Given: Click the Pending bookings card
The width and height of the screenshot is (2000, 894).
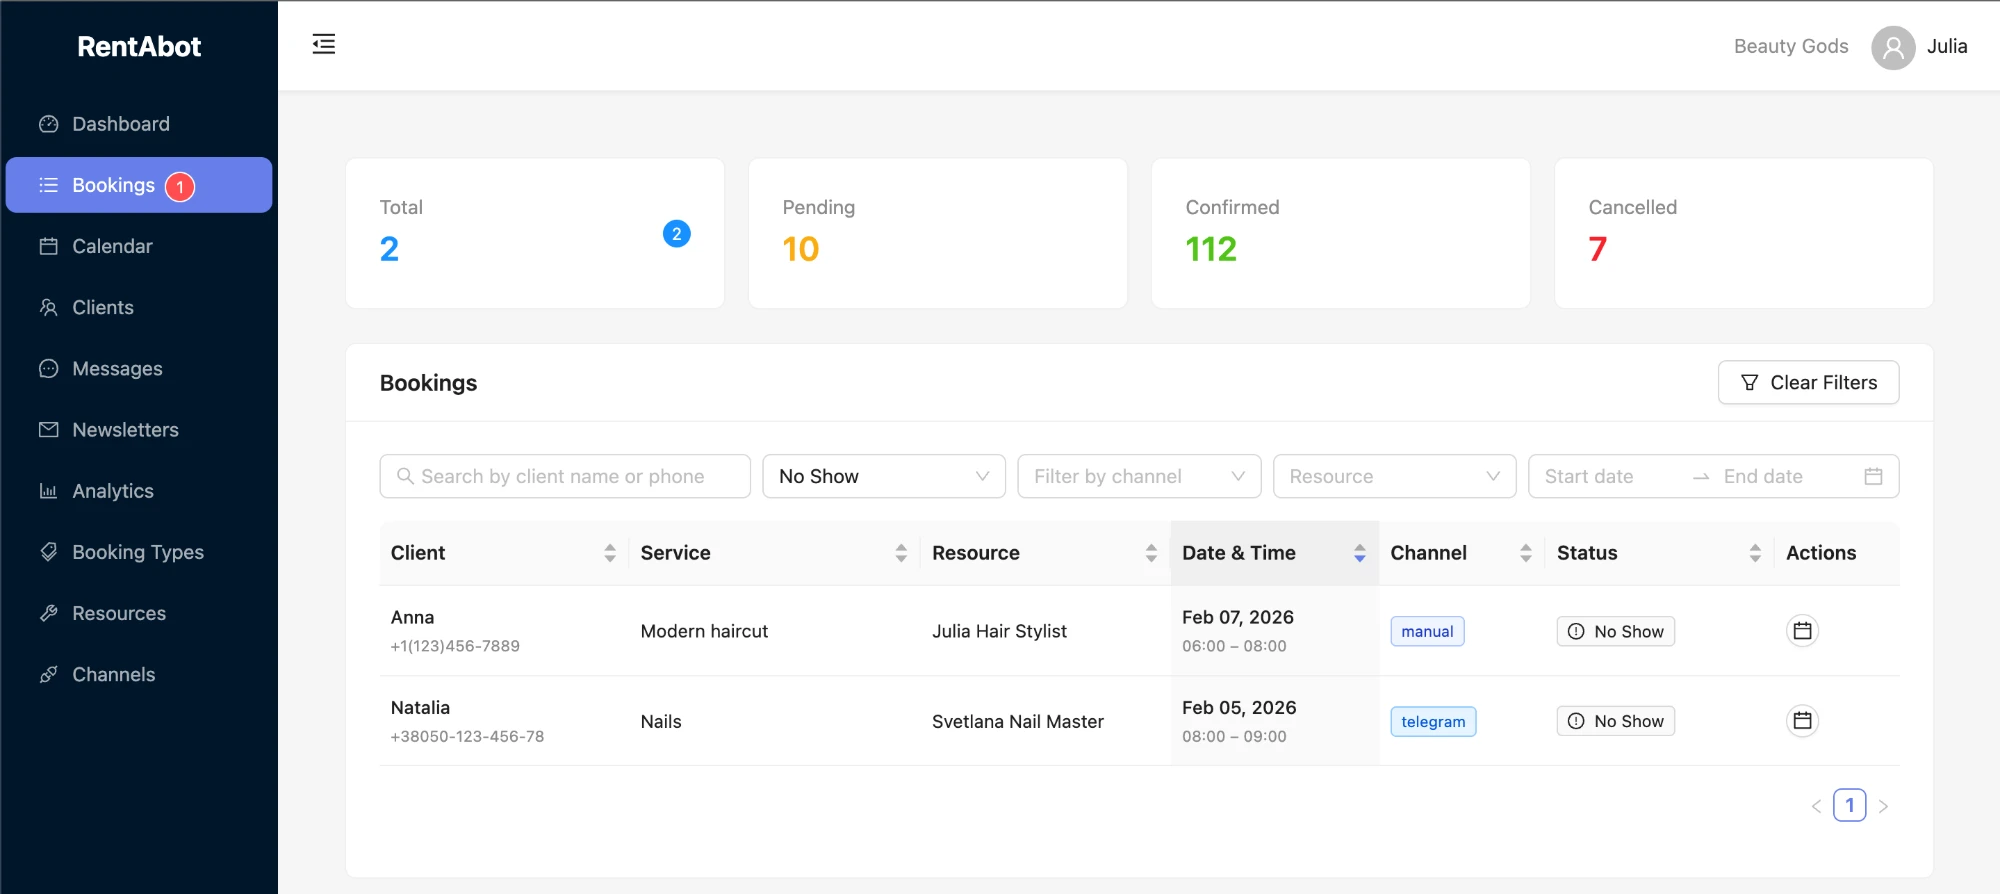Looking at the screenshot, I should click(938, 233).
